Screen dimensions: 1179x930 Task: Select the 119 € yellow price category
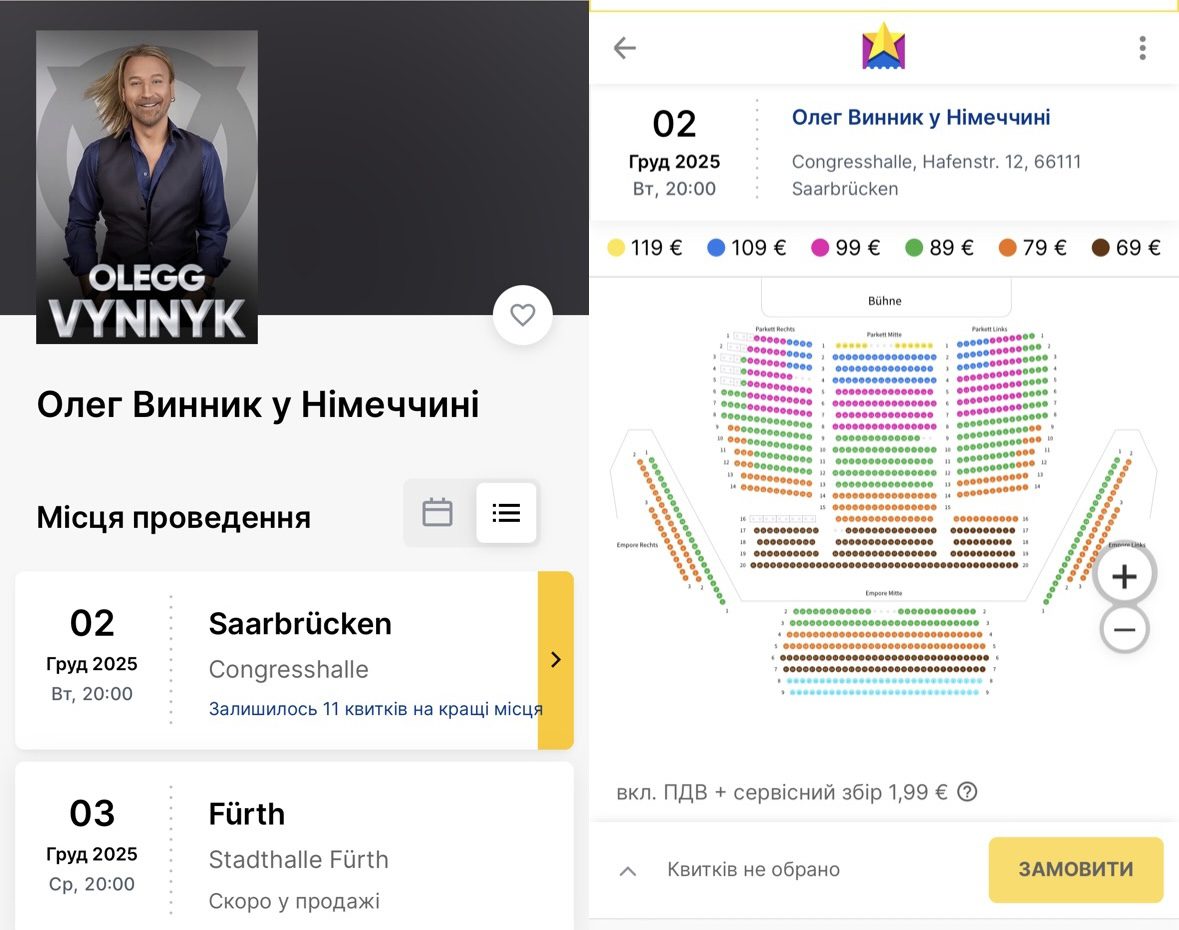644,248
